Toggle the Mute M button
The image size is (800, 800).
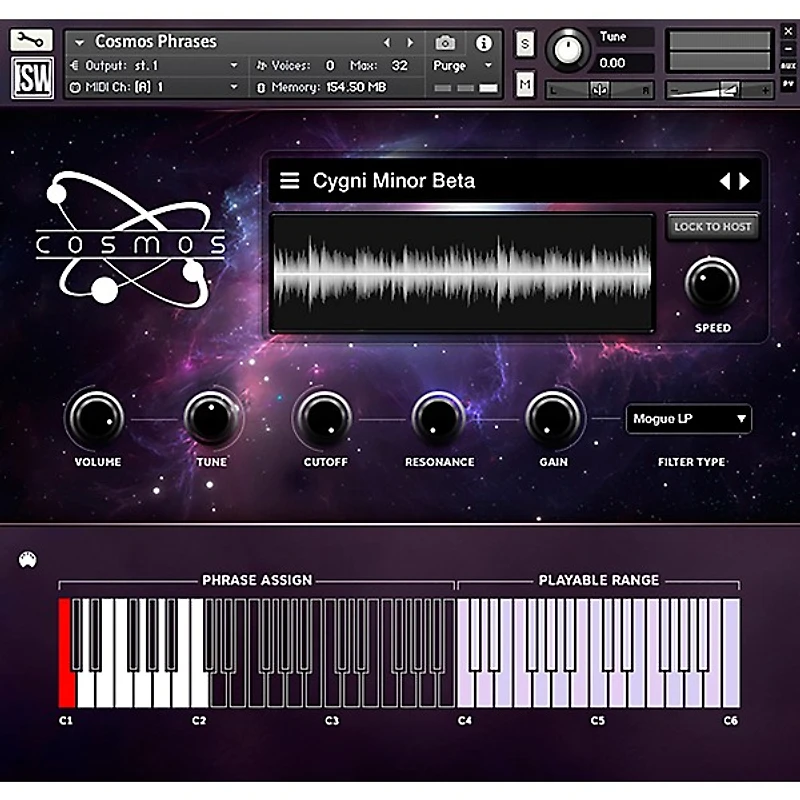524,84
